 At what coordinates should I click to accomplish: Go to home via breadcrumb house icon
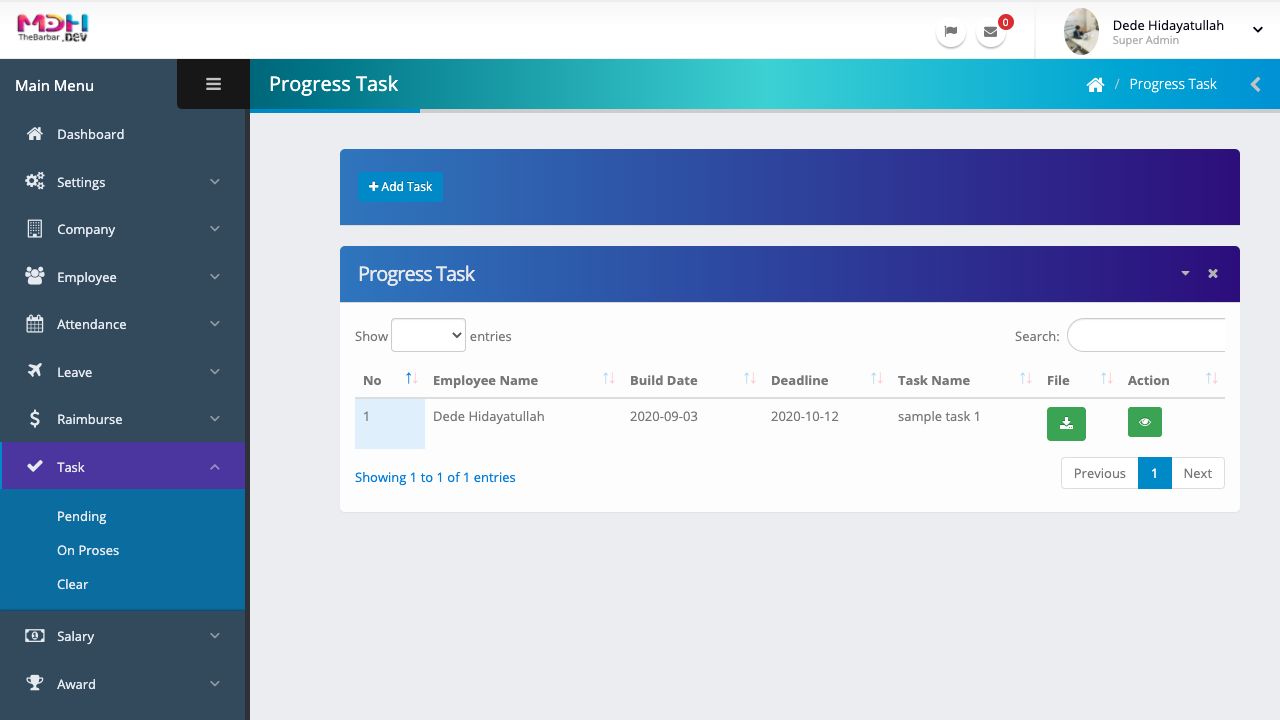pos(1095,85)
